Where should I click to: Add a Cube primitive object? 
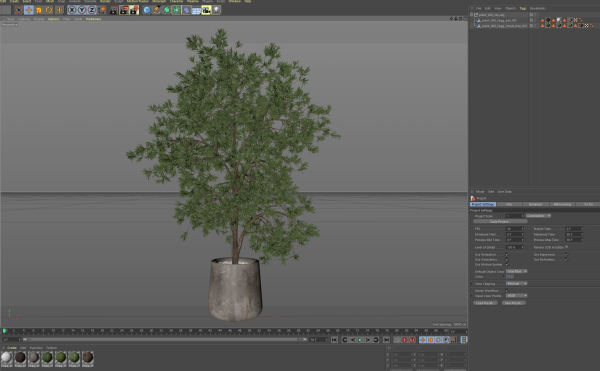click(x=147, y=10)
